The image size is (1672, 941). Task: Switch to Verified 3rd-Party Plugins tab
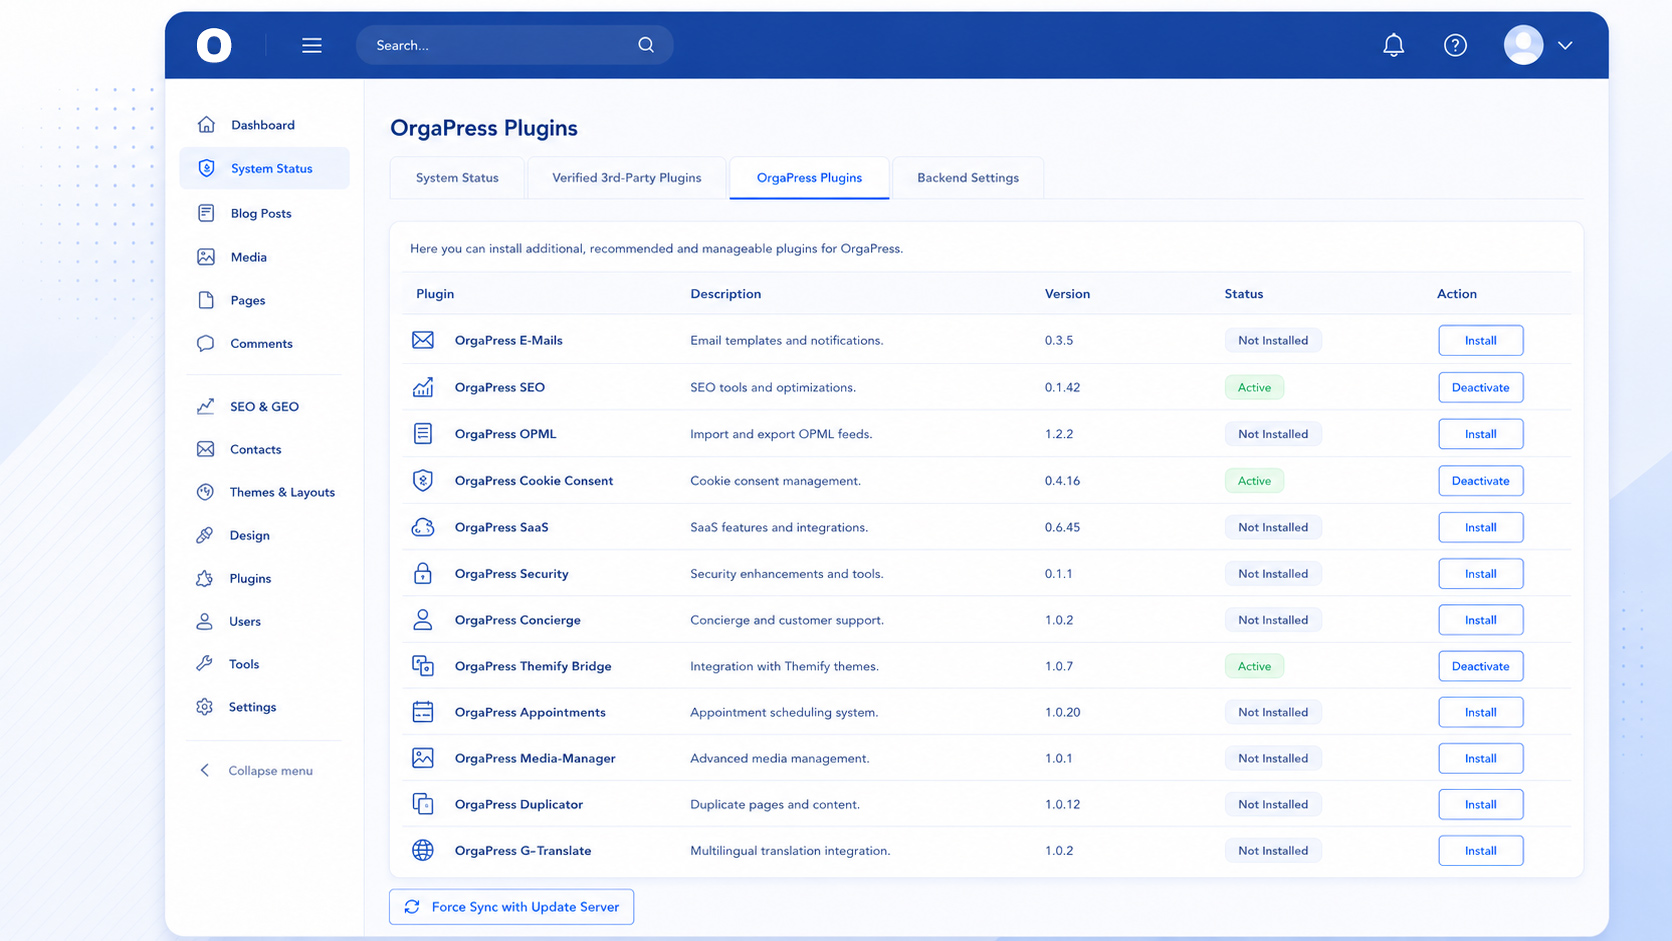627,178
